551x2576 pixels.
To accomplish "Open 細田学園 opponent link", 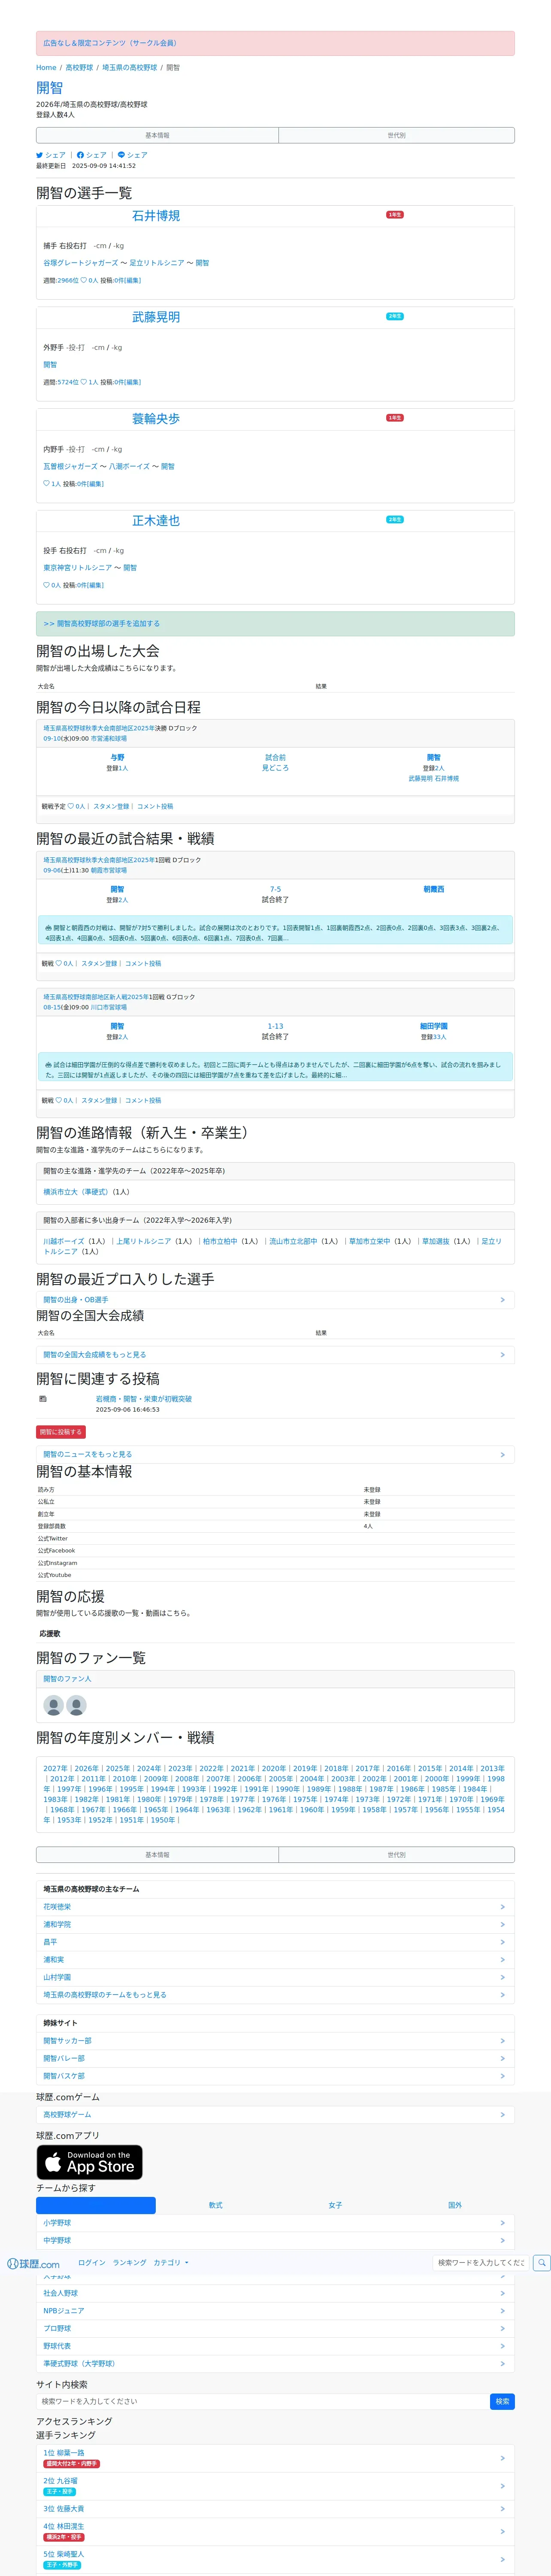I will (x=434, y=1026).
